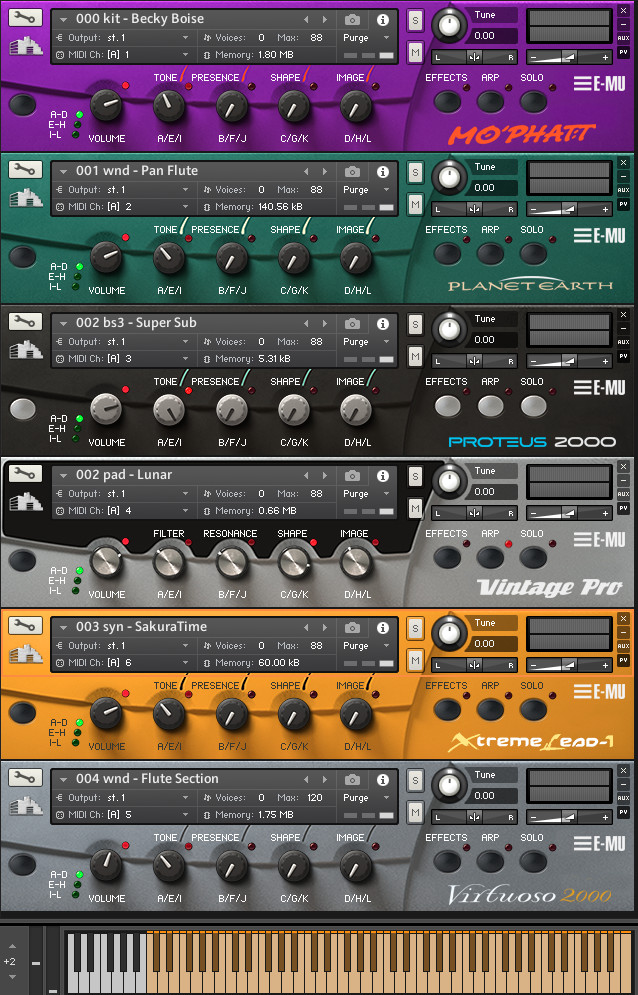Screen dimensions: 638x995
Task: Toggle EFFECTS button on Mo'Phatt panel
Action: tap(447, 102)
